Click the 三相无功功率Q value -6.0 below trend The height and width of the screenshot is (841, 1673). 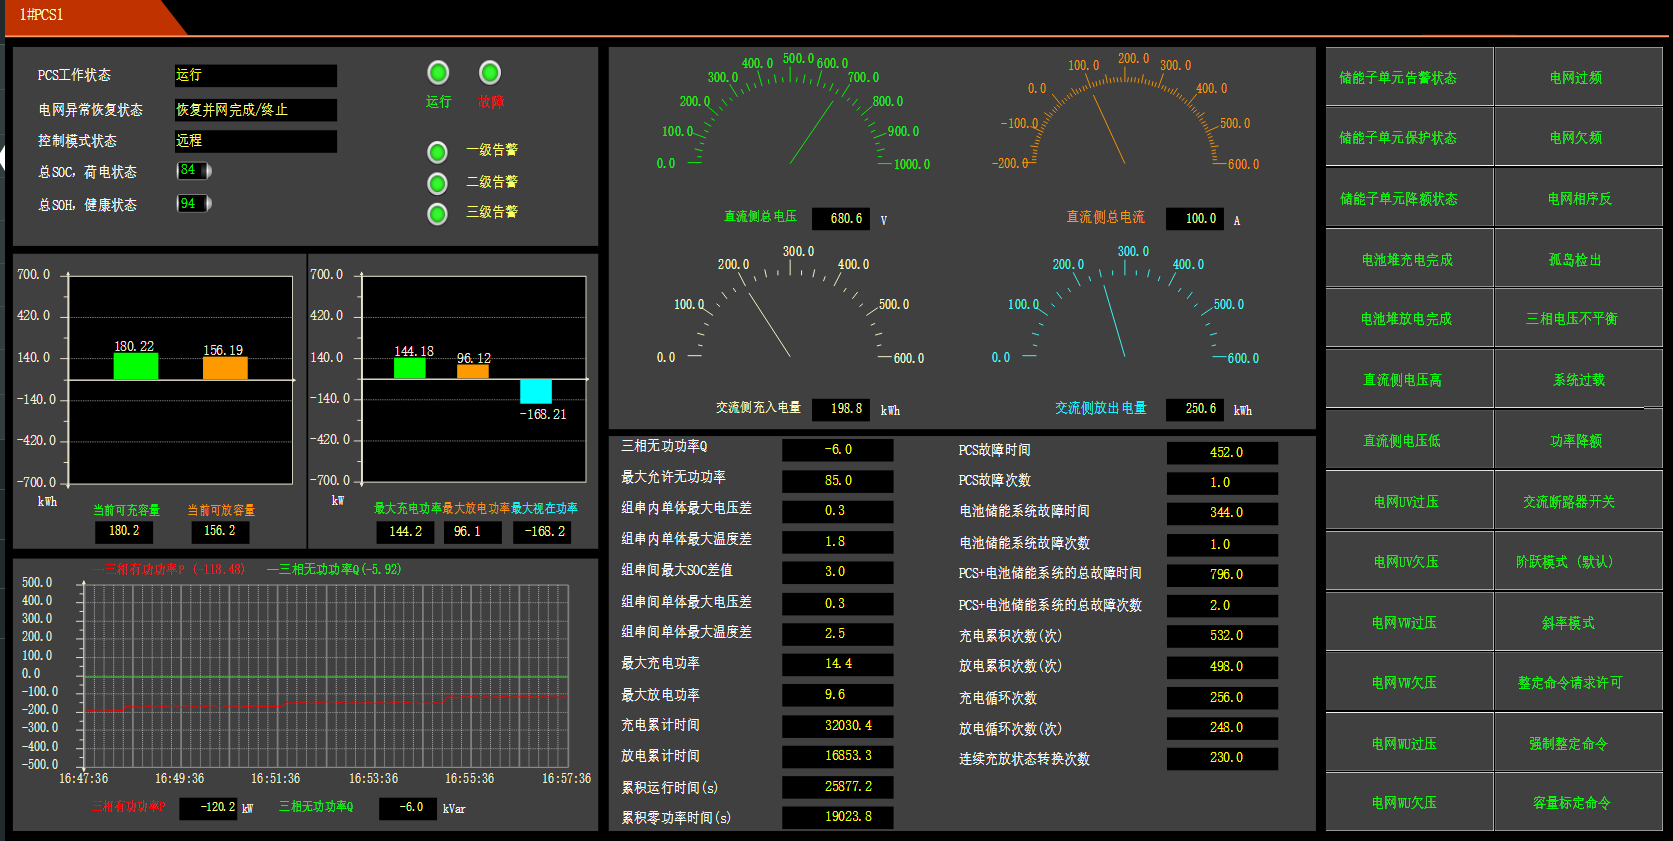(x=408, y=808)
